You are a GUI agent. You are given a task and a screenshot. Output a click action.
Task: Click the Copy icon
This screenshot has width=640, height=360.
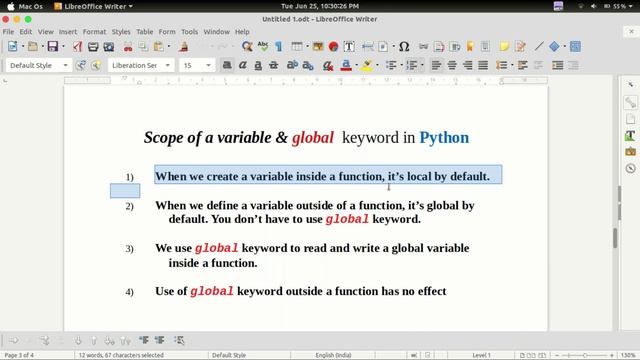point(143,47)
